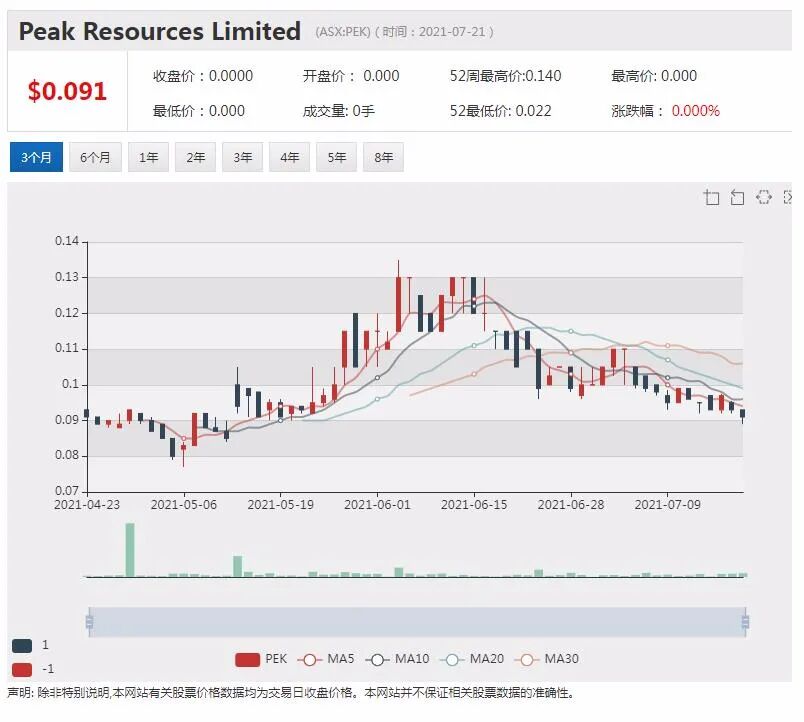Click the 2021-06-15 x-axis date label

coord(474,505)
